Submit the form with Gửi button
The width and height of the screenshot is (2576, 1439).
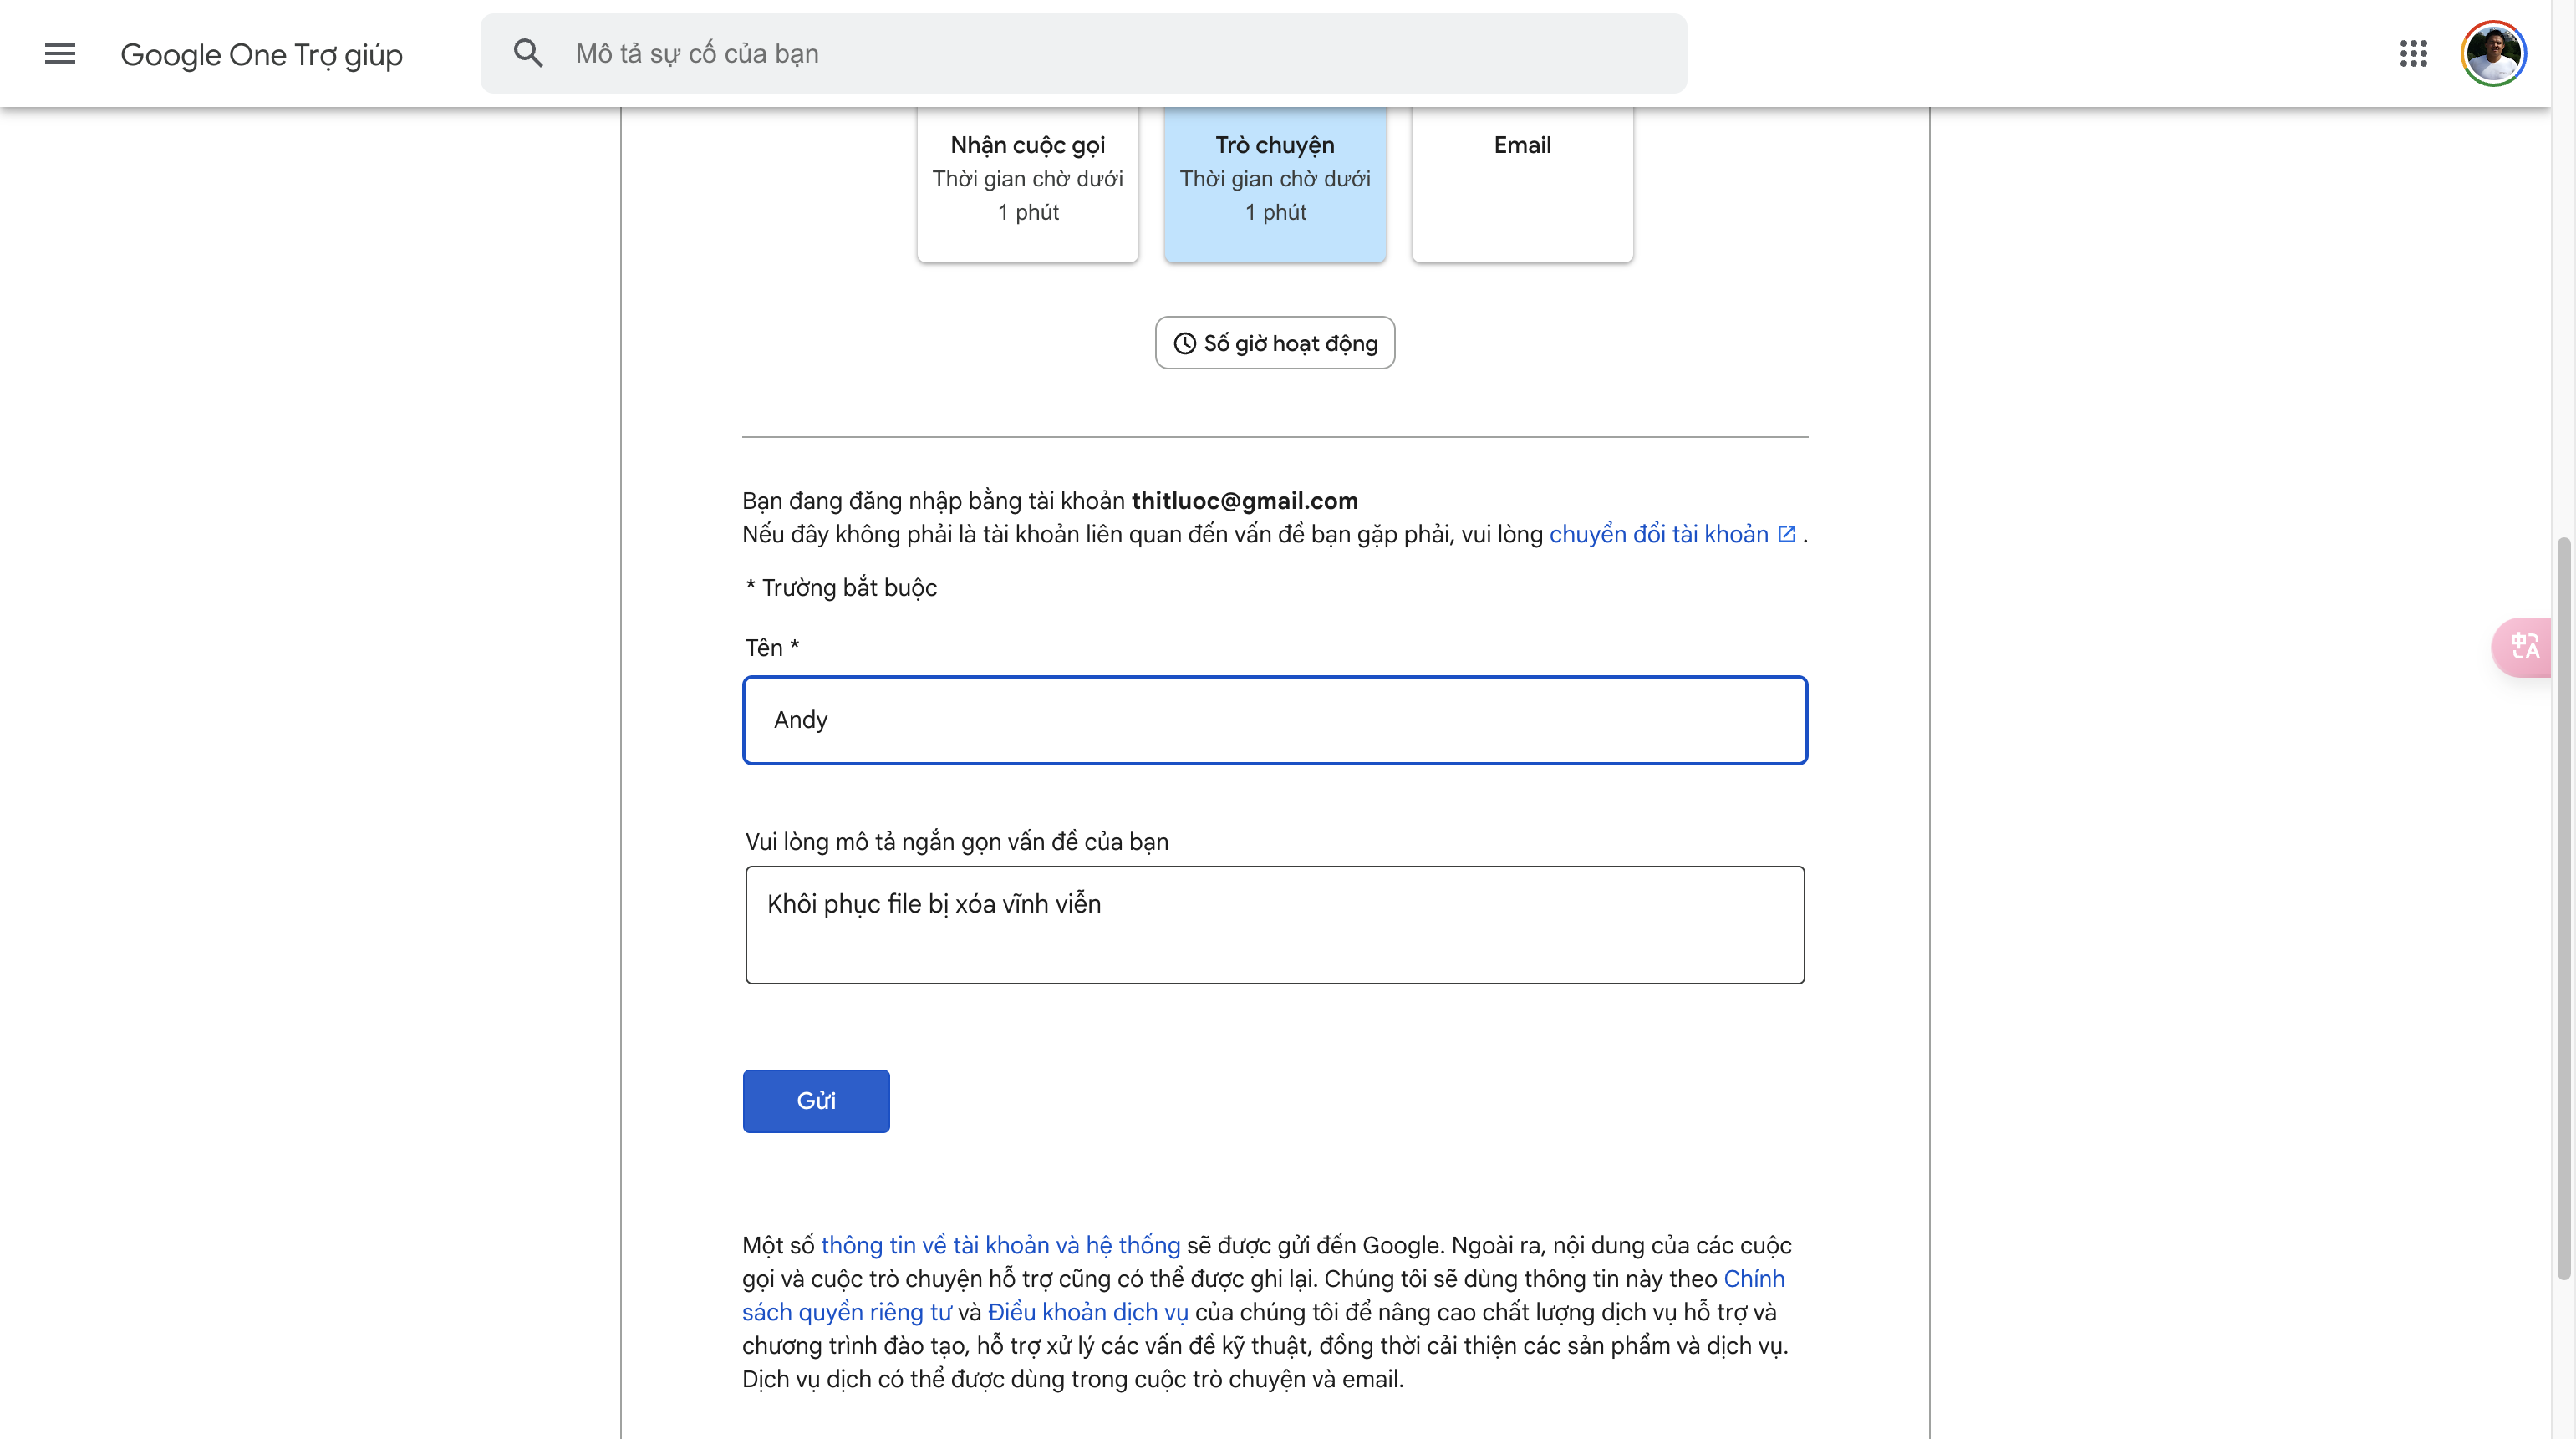816,1101
